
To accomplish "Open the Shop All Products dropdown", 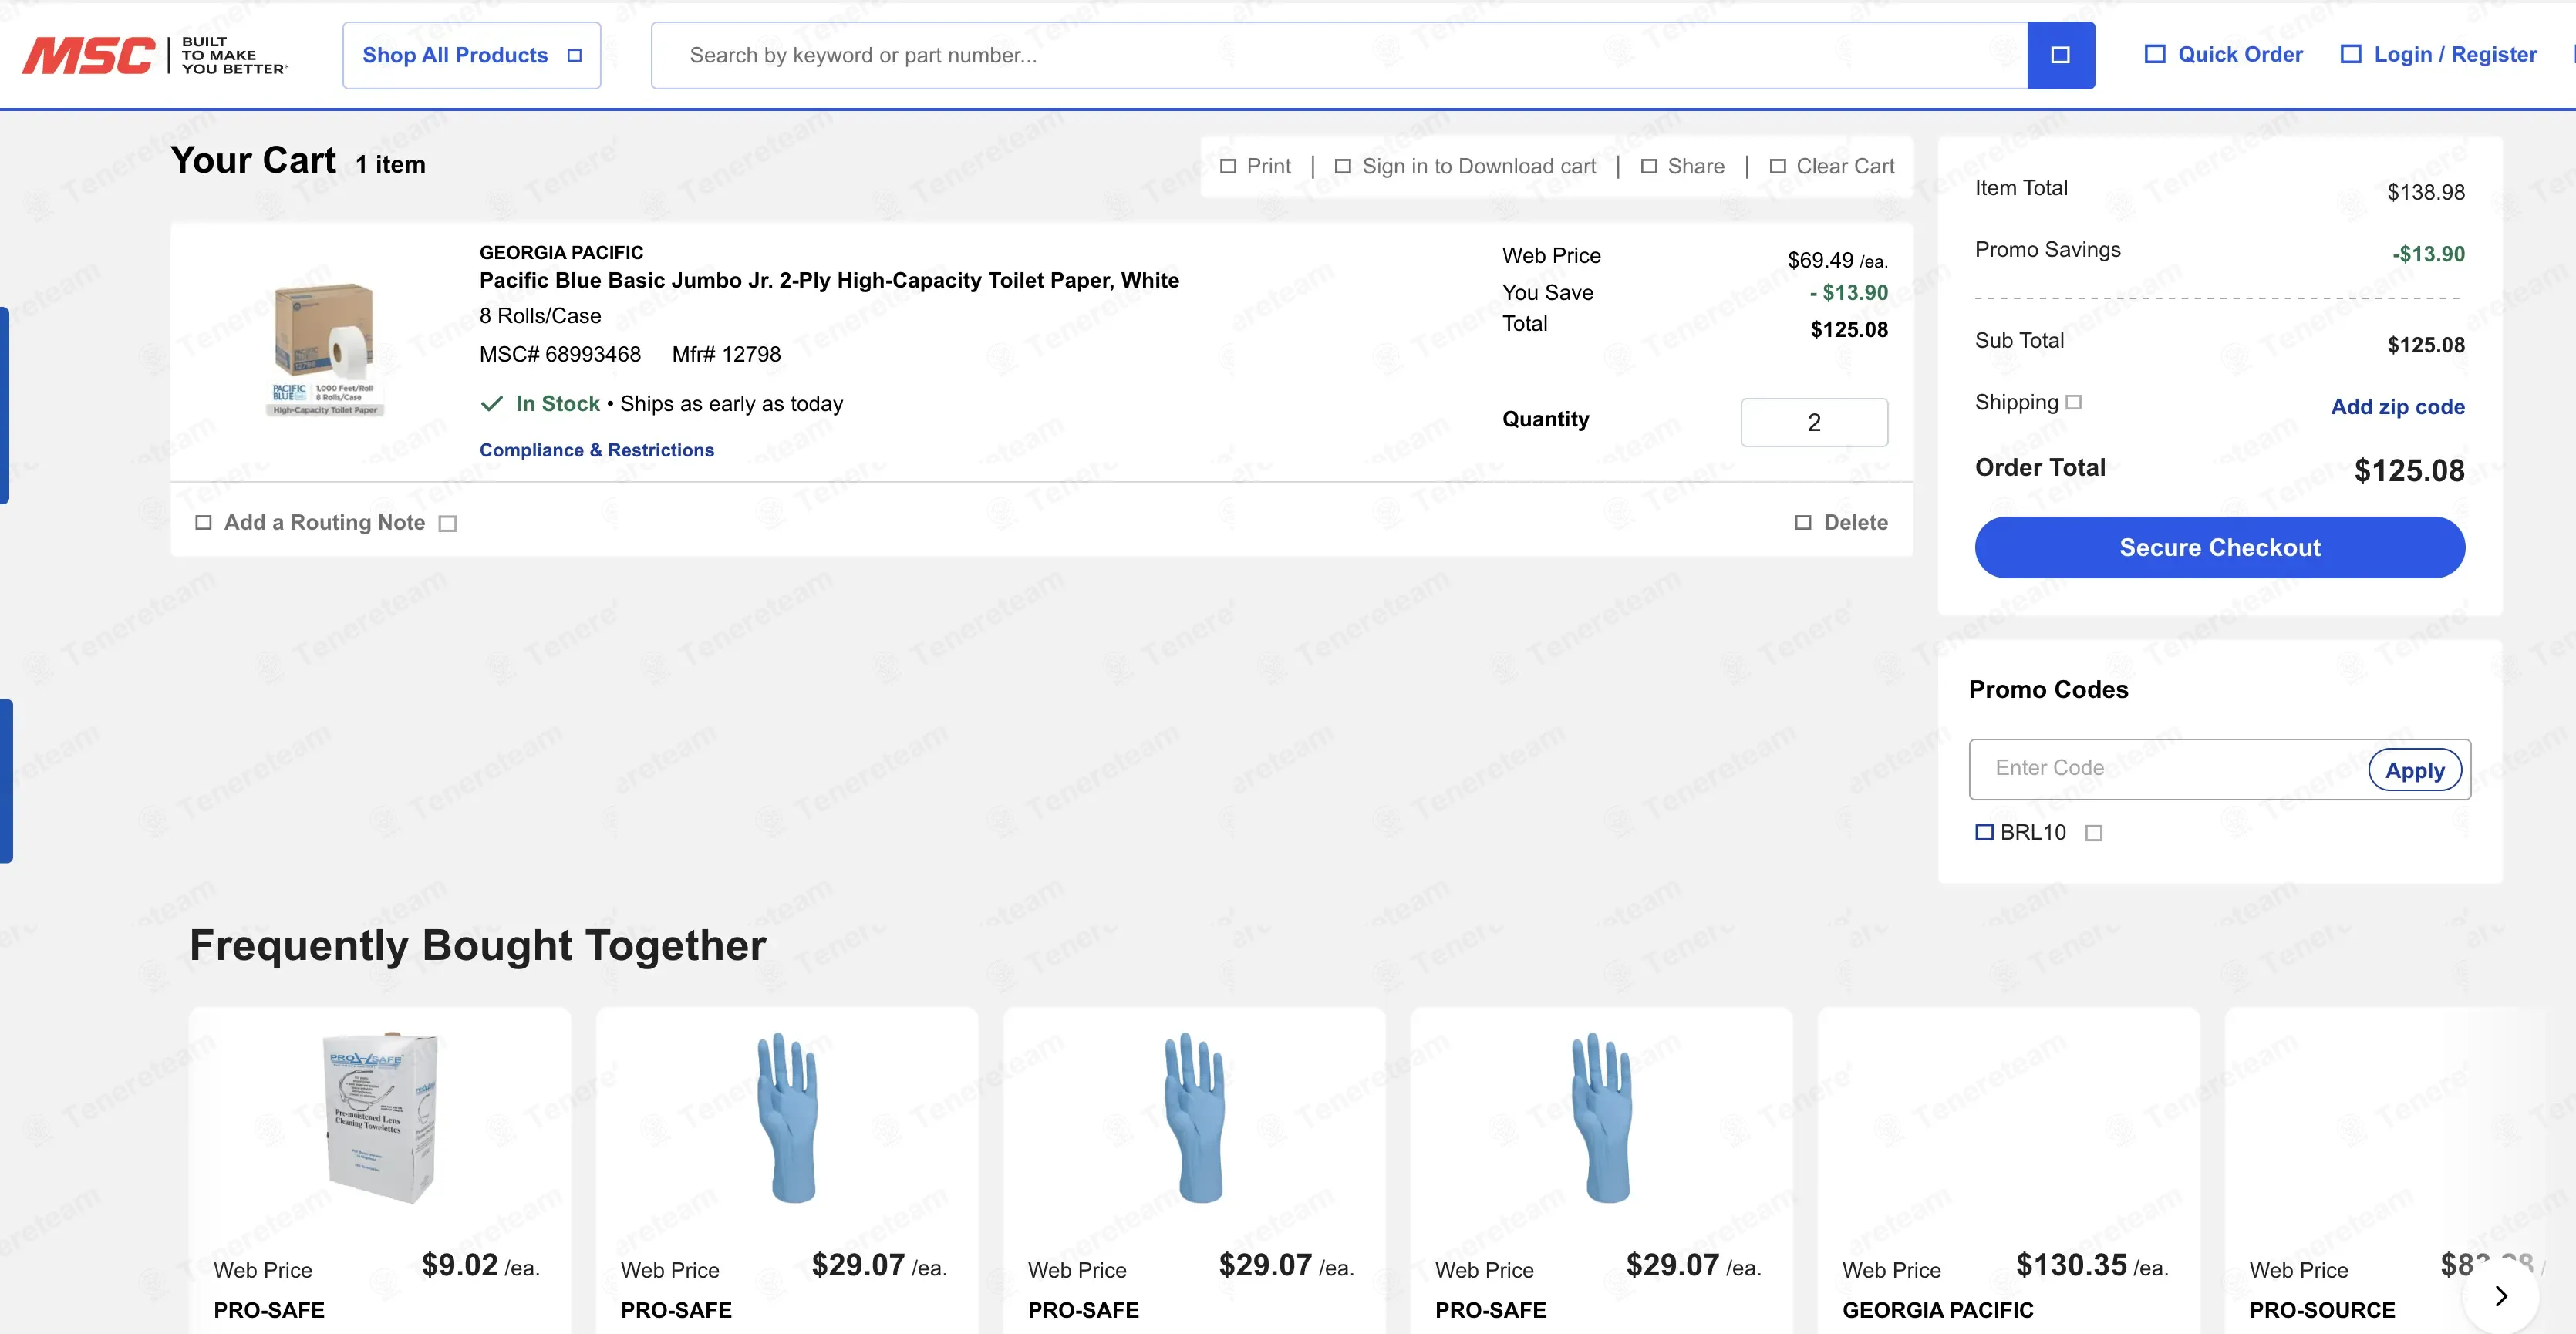I will point(471,55).
